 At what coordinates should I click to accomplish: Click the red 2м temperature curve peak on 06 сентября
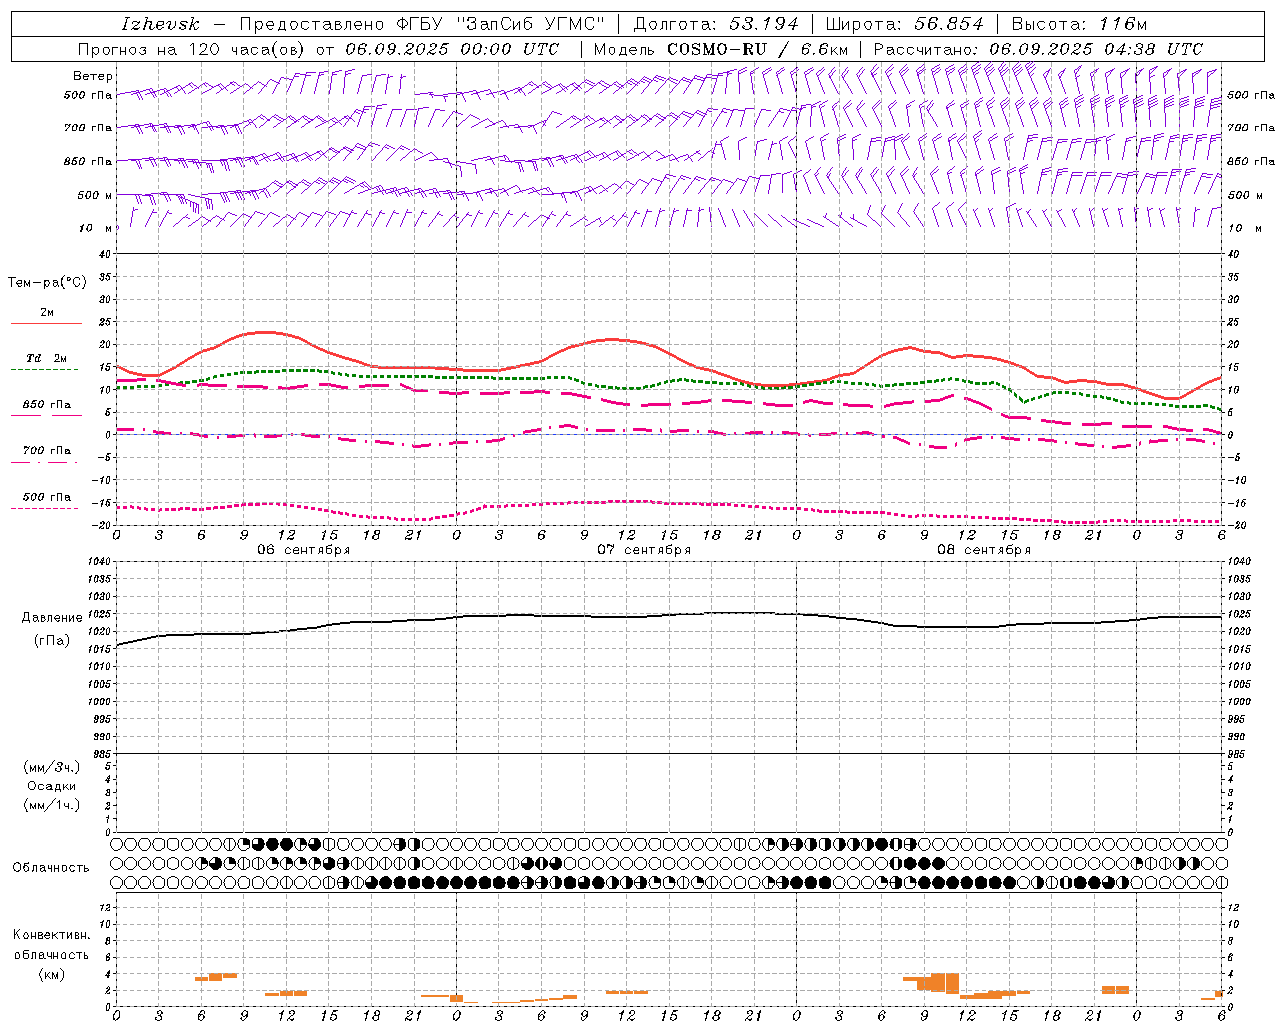coord(264,332)
